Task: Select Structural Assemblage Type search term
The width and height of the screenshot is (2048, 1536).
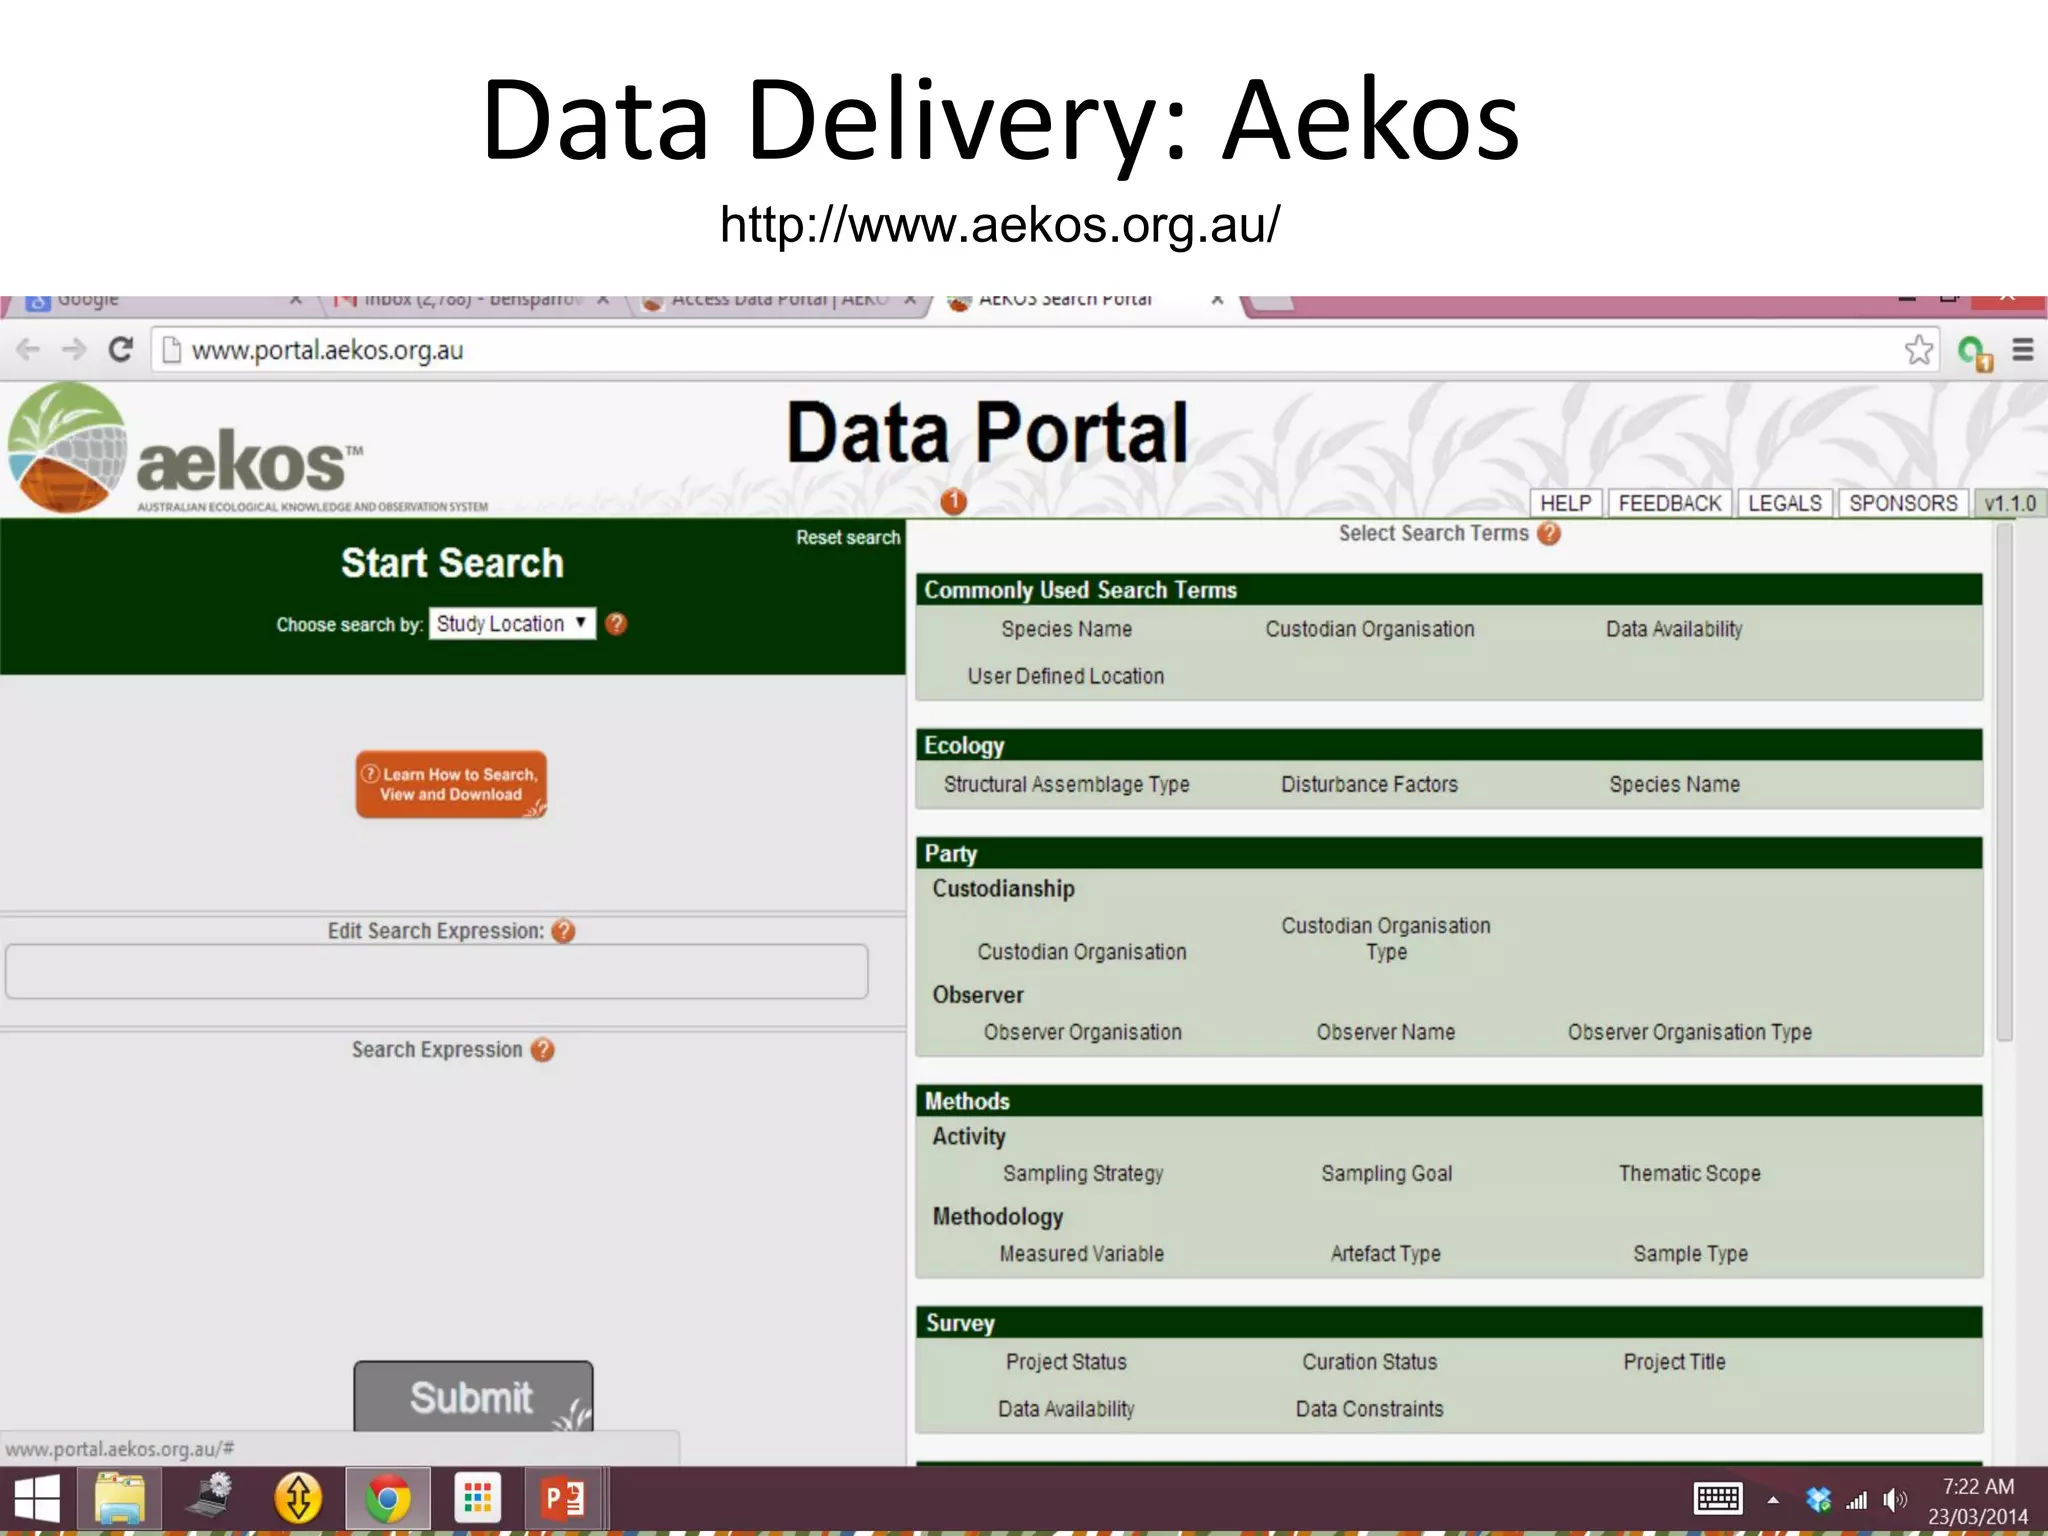Action: [x=1067, y=785]
